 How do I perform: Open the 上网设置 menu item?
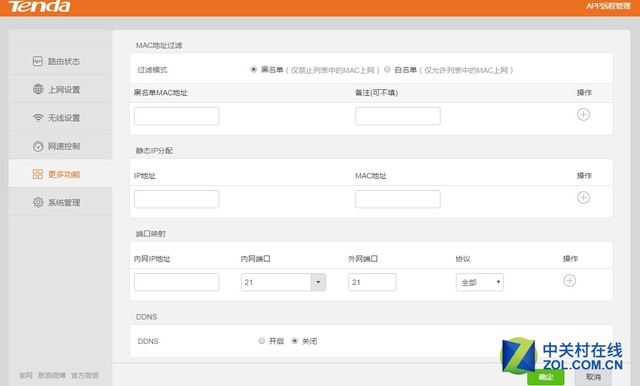[60, 89]
